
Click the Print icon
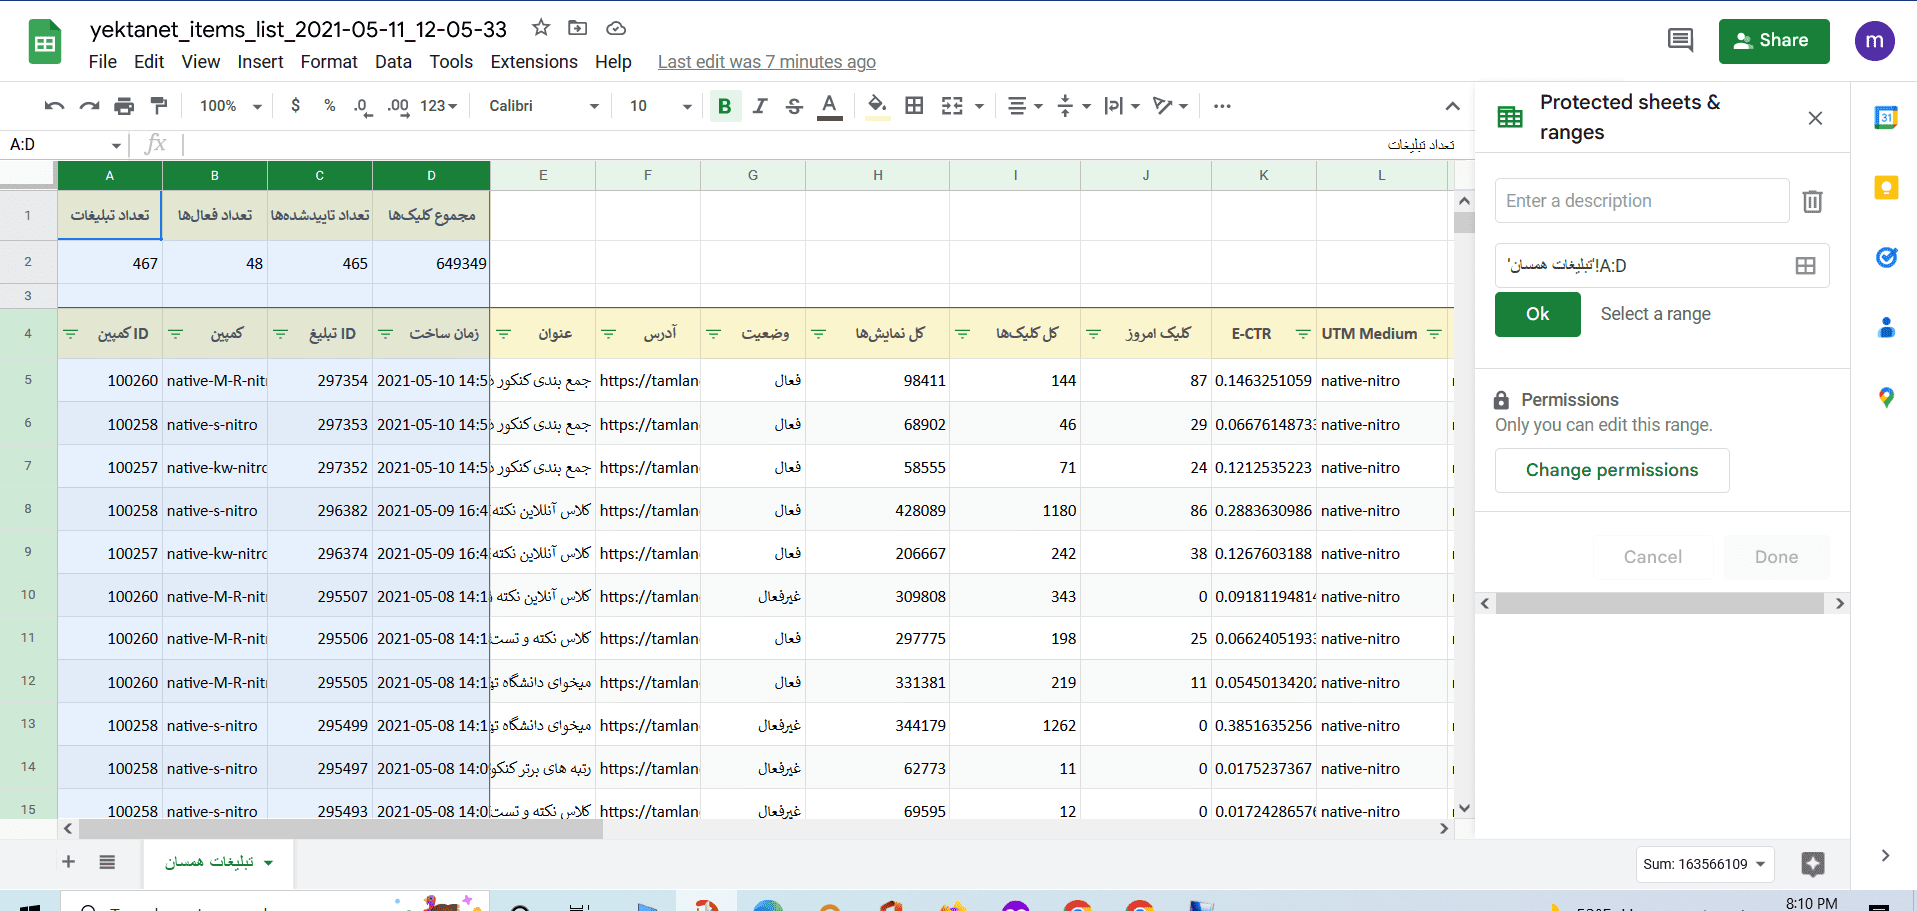124,106
